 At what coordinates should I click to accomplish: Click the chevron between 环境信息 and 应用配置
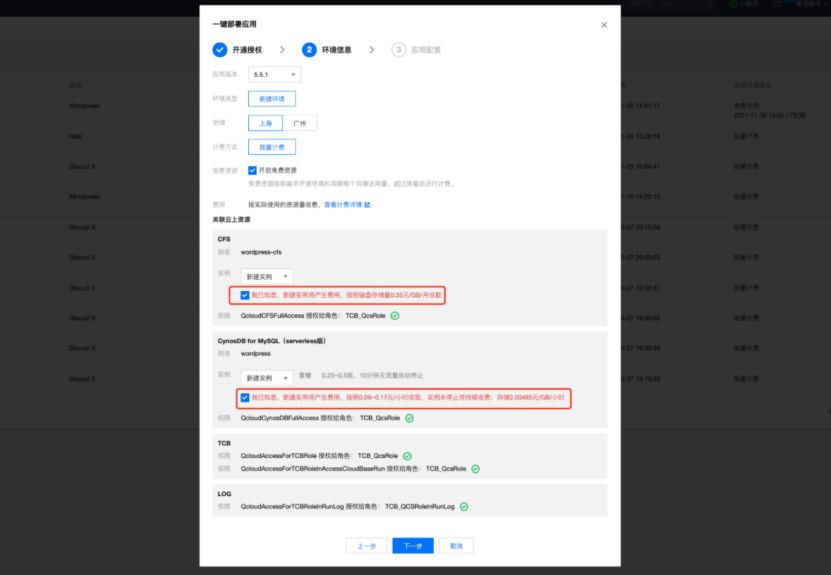coord(372,50)
